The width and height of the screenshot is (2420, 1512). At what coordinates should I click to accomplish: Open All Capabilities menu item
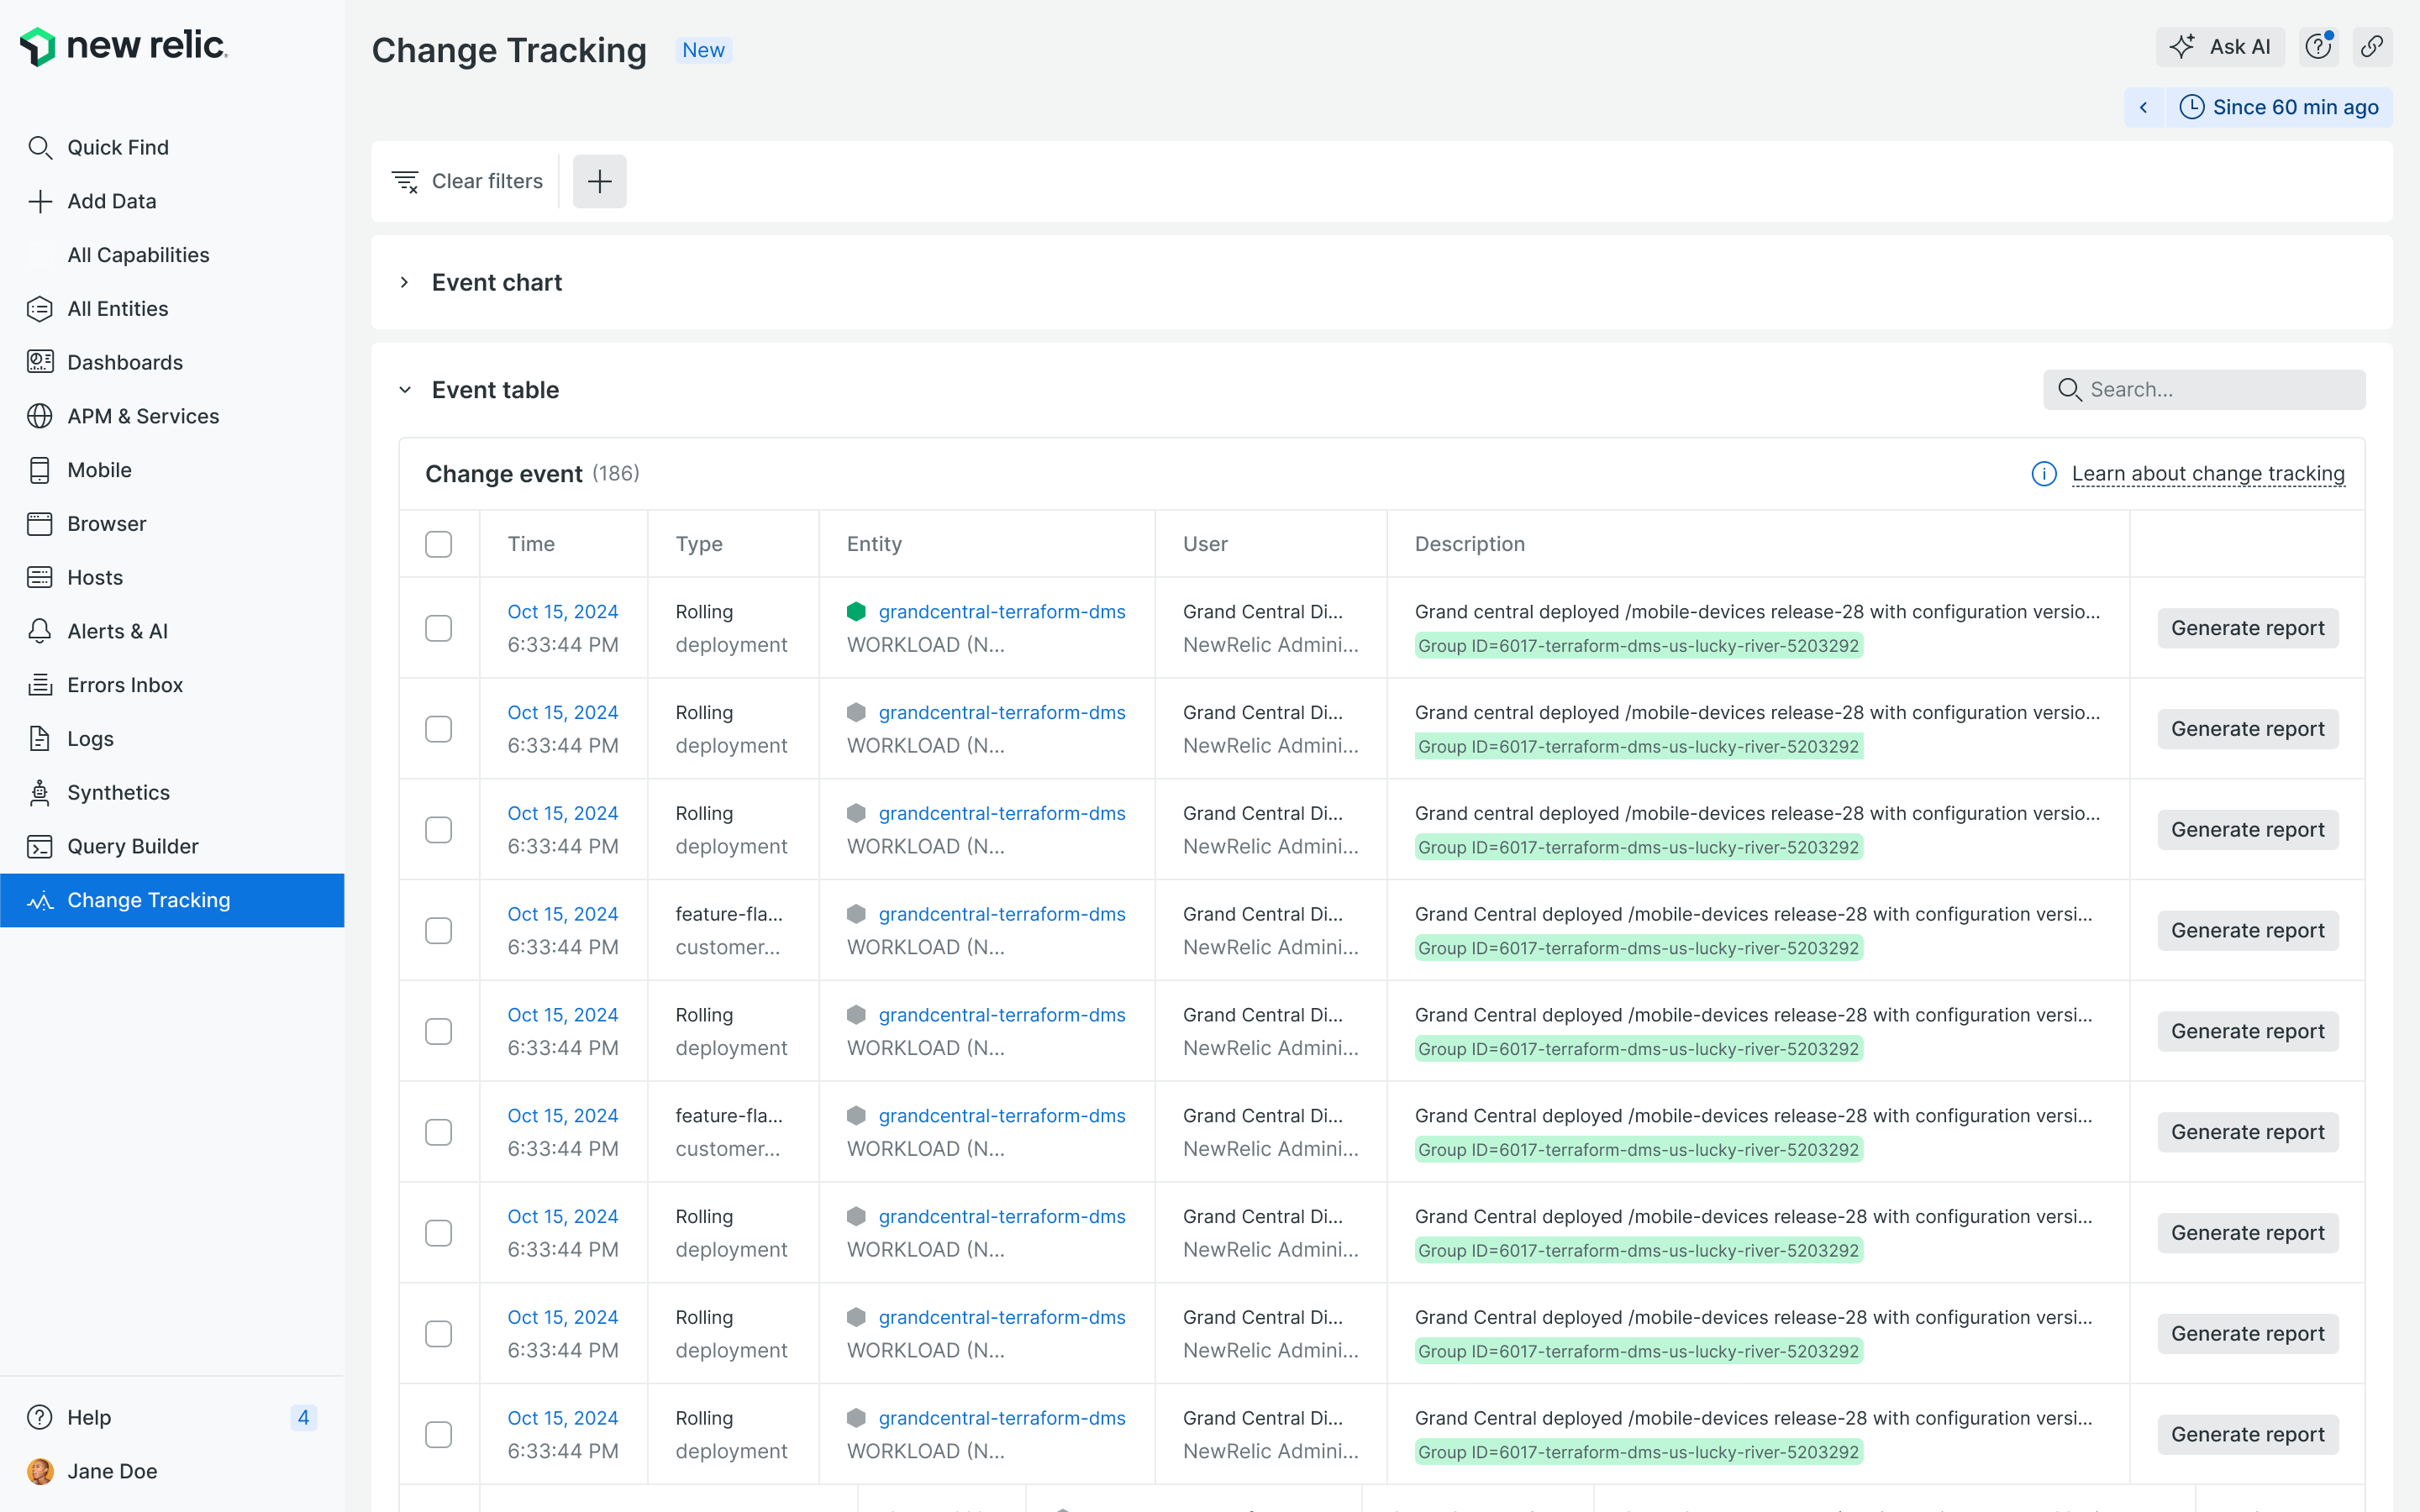pyautogui.click(x=138, y=255)
